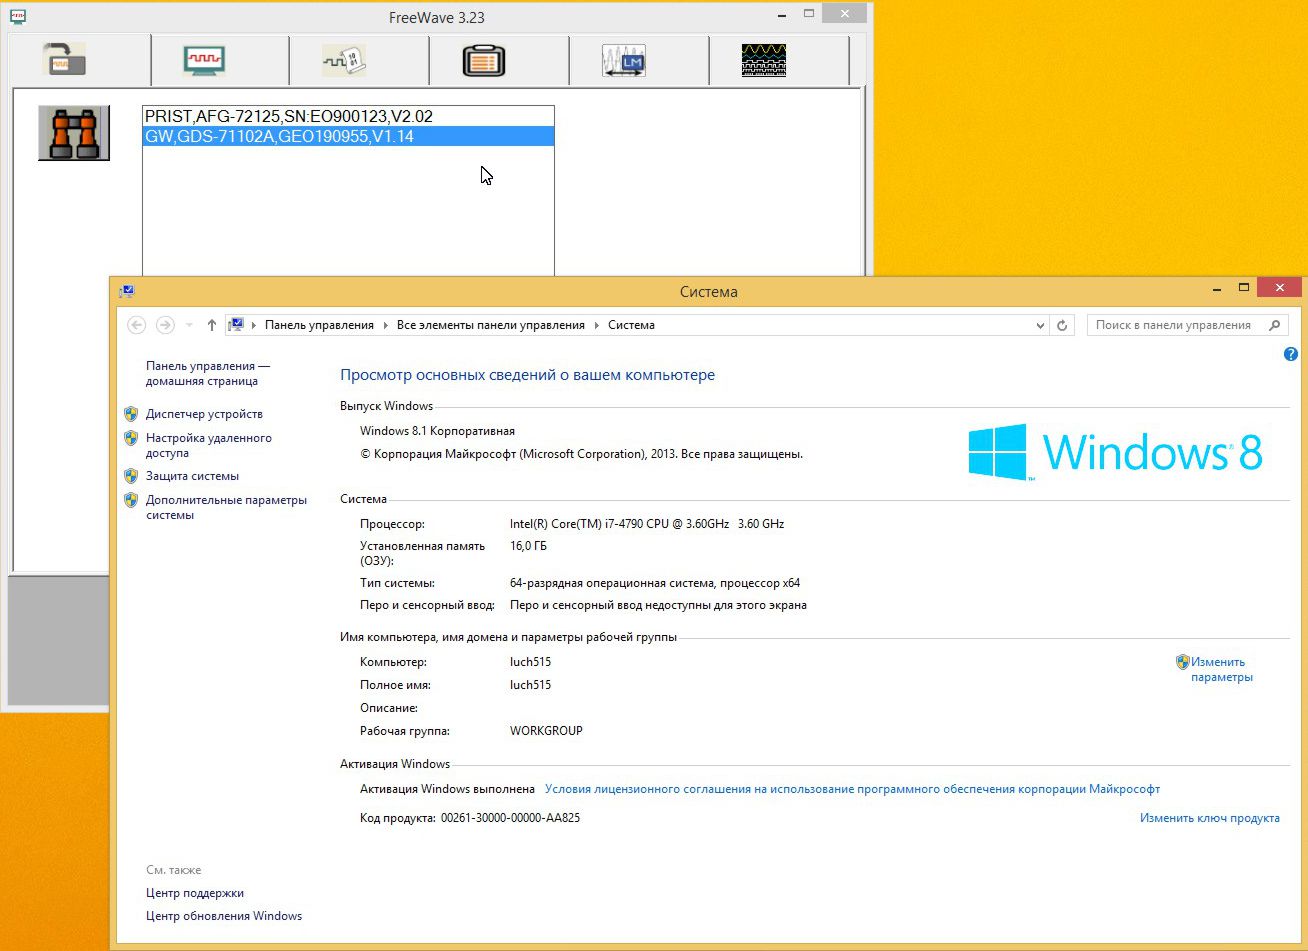This screenshot has width=1308, height=951.
Task: Click the Система window title icon
Action: pyautogui.click(x=127, y=292)
